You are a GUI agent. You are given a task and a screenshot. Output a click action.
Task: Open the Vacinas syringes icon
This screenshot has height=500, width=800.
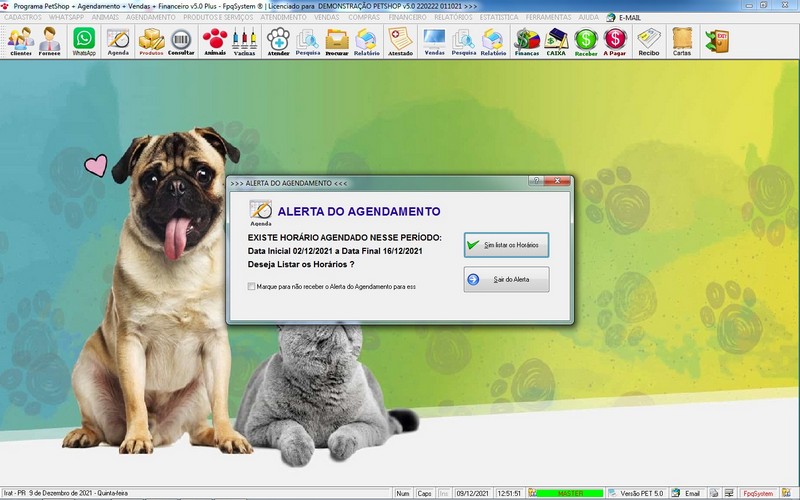(244, 41)
